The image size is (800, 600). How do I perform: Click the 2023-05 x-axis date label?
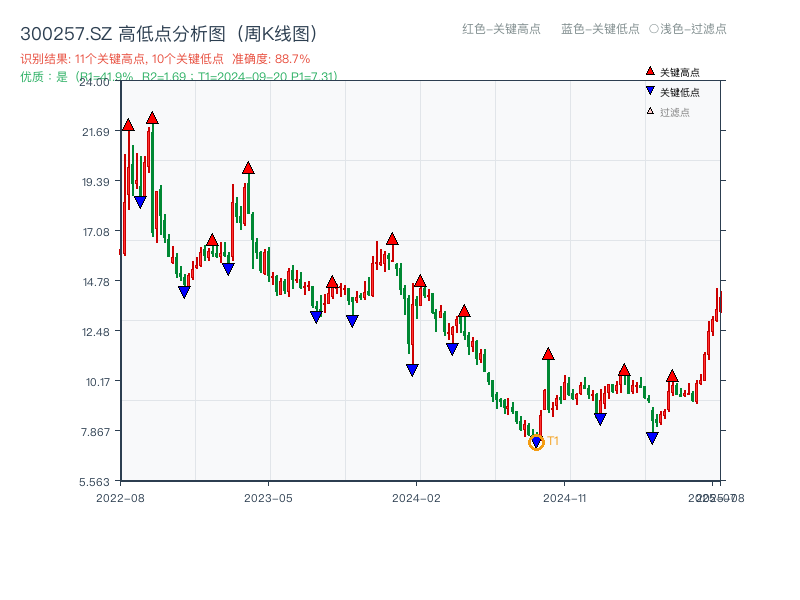click(x=268, y=498)
